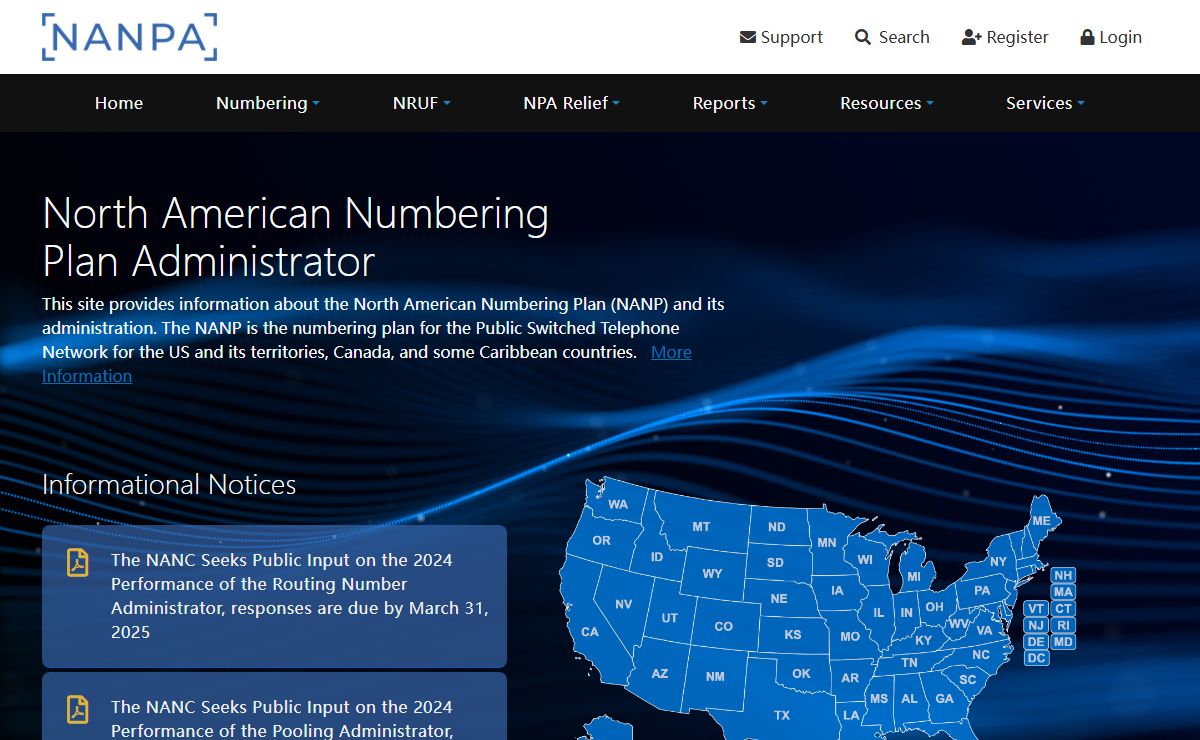Click the RI state label button
The height and width of the screenshot is (740, 1200).
pyautogui.click(x=1063, y=625)
